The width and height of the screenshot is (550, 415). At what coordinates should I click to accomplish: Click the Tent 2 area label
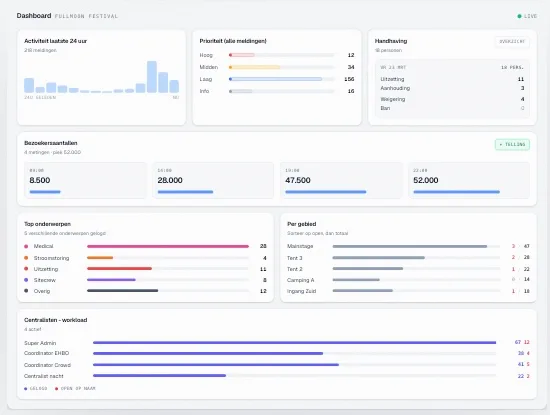(x=295, y=269)
